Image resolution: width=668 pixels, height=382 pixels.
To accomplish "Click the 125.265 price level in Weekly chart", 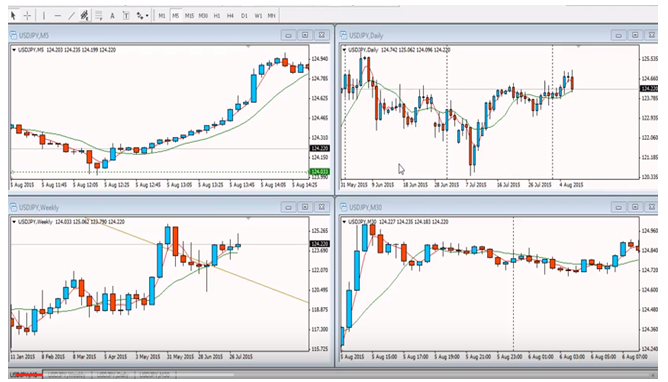I will click(320, 231).
